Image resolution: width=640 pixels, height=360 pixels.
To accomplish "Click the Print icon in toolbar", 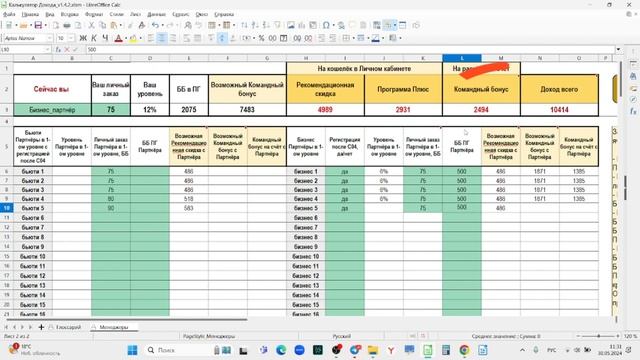I will coord(67,25).
